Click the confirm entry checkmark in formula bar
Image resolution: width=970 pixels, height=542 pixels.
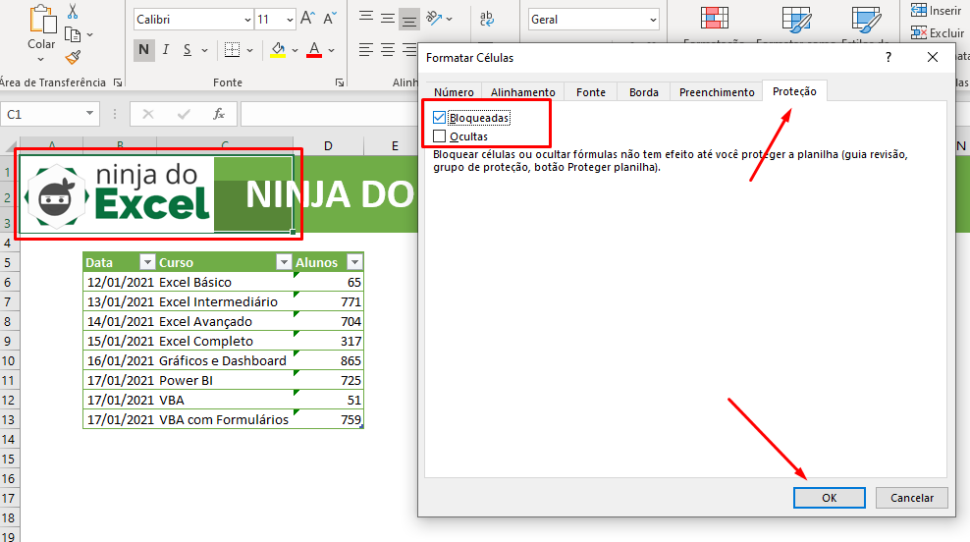183,114
